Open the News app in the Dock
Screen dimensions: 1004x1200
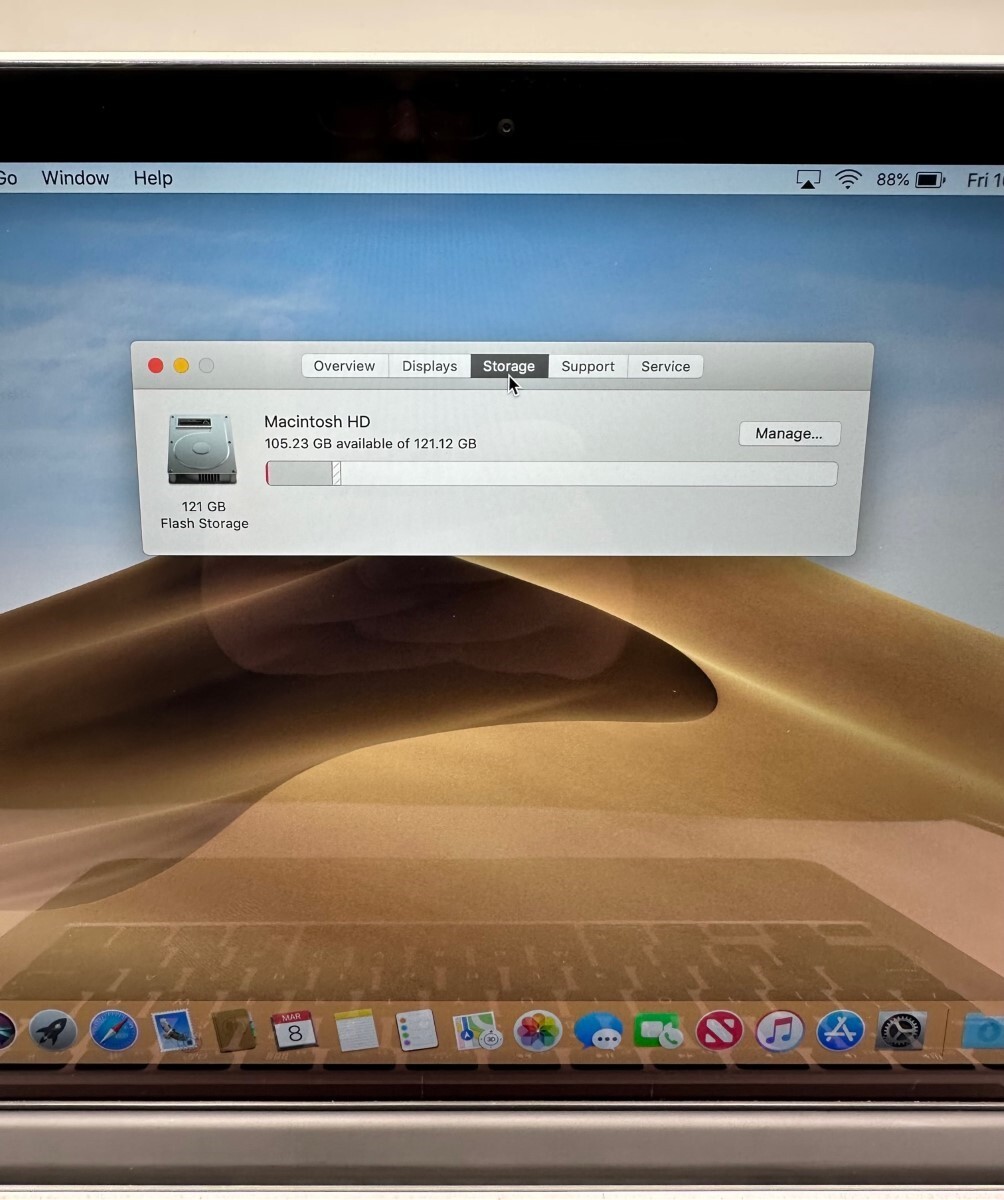point(719,1030)
